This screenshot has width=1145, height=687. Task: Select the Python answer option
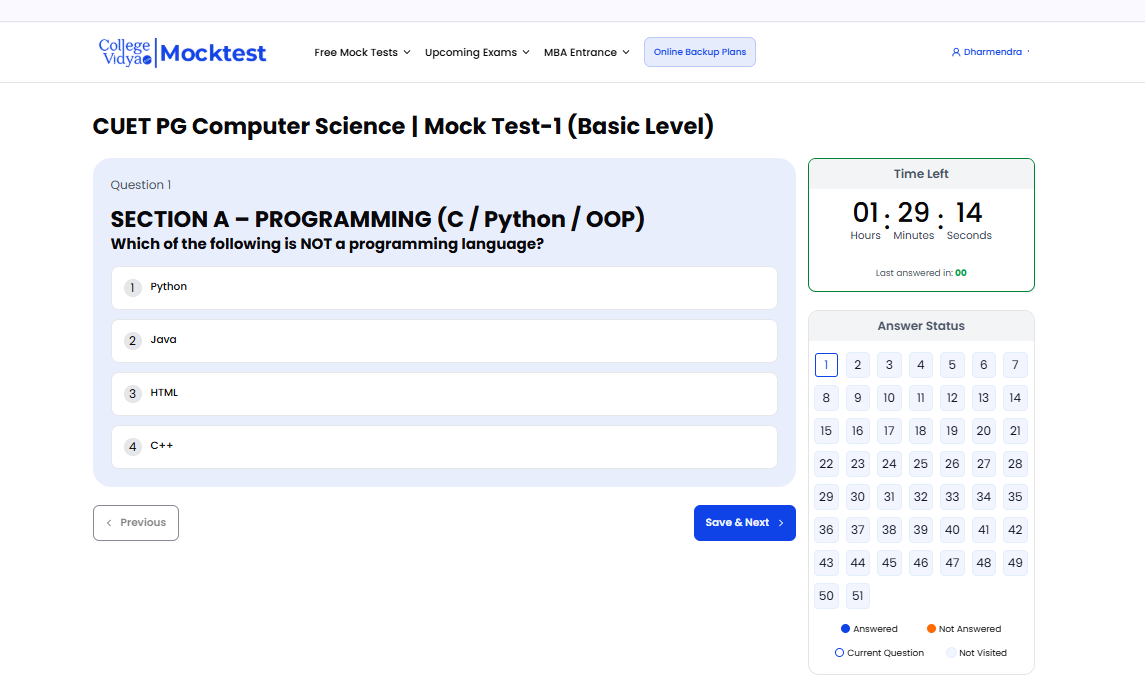pos(444,288)
